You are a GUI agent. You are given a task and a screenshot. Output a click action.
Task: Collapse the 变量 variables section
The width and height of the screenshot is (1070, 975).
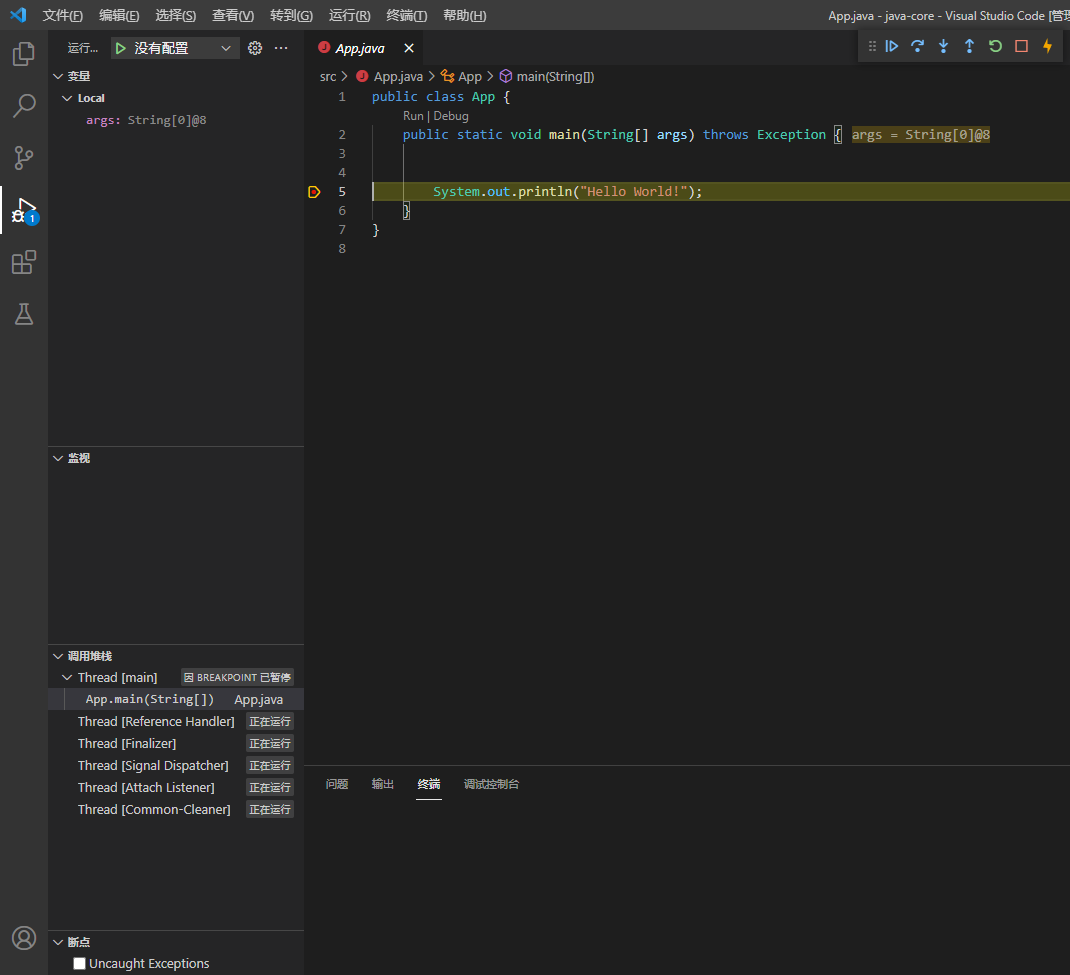point(58,76)
